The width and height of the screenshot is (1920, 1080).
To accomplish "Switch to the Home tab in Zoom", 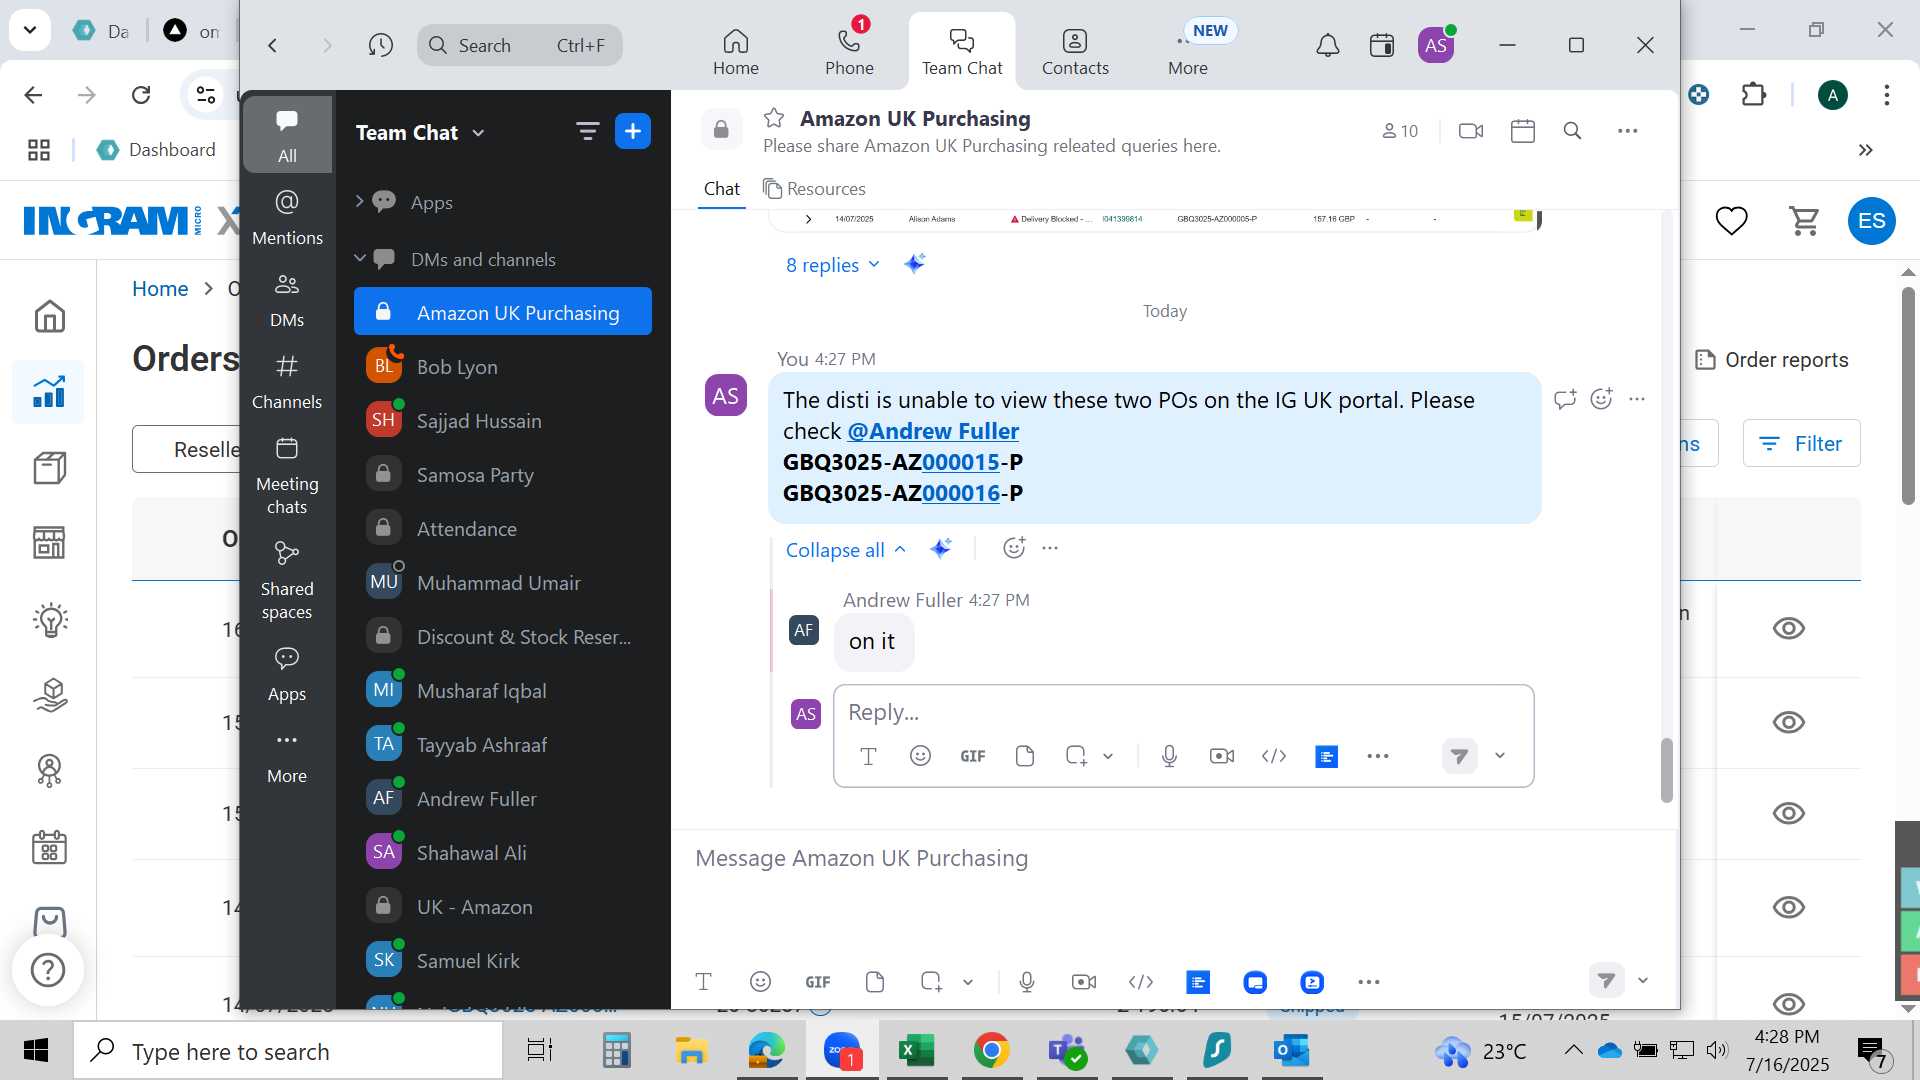I will click(735, 52).
